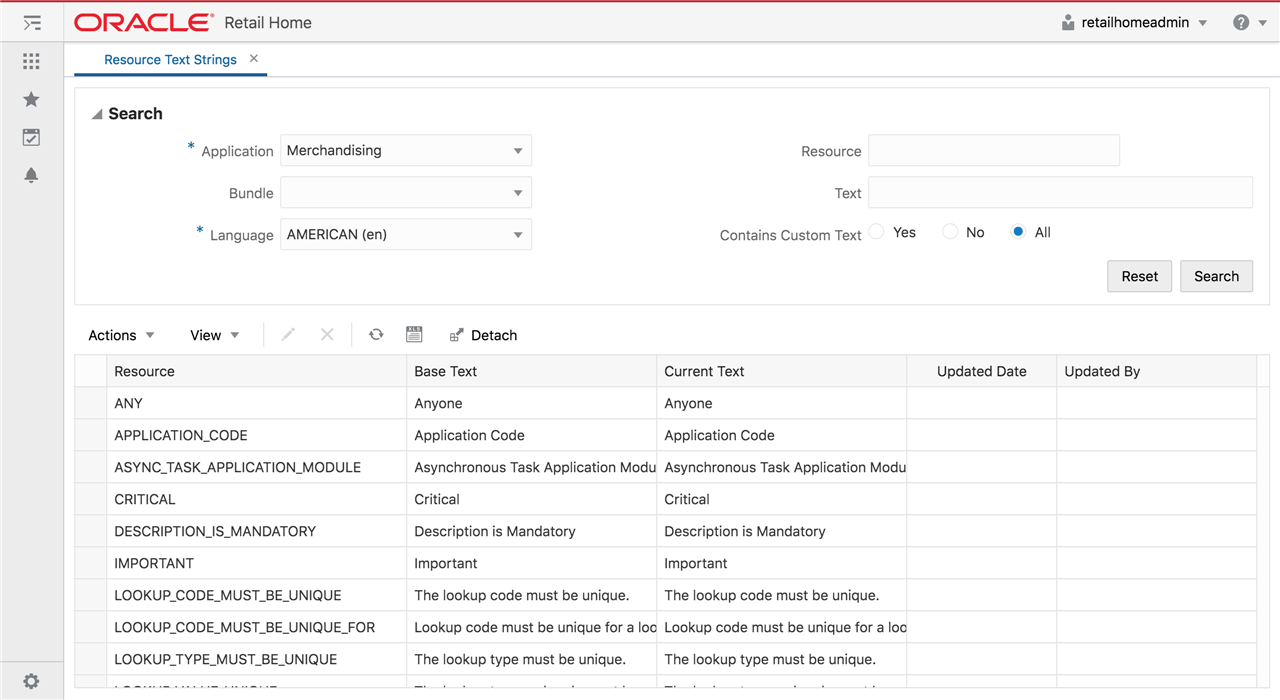Select Yes for Contains Custom Text
This screenshot has width=1280, height=700.
click(x=877, y=230)
